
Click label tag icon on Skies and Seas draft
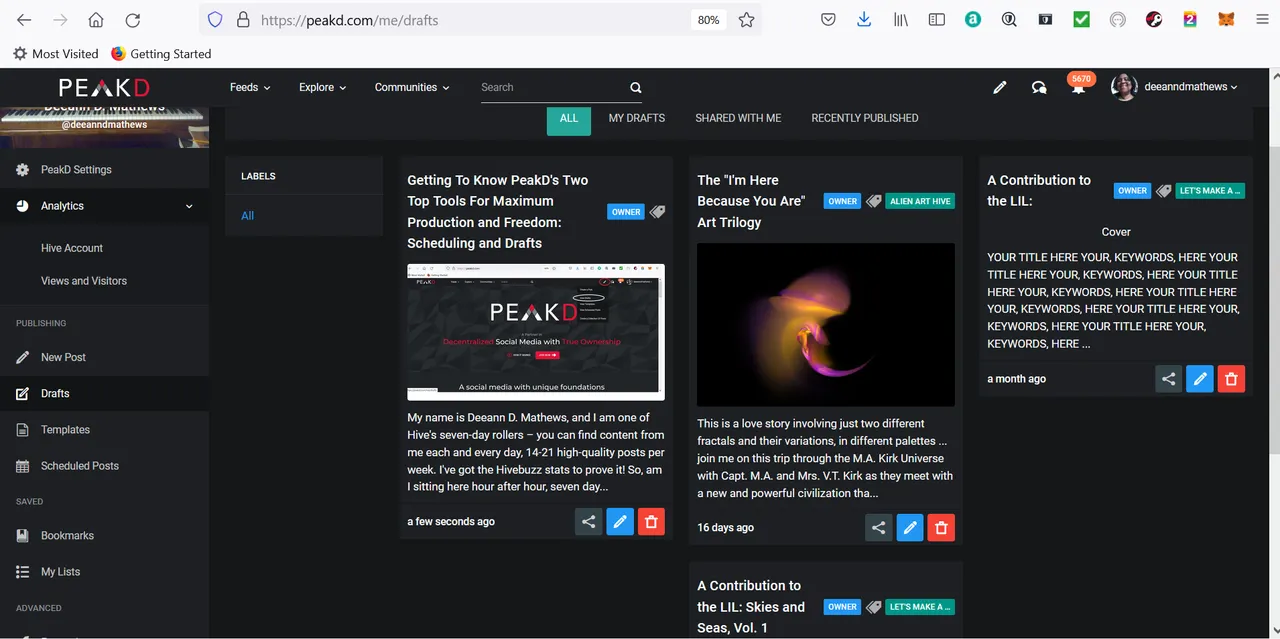point(873,607)
